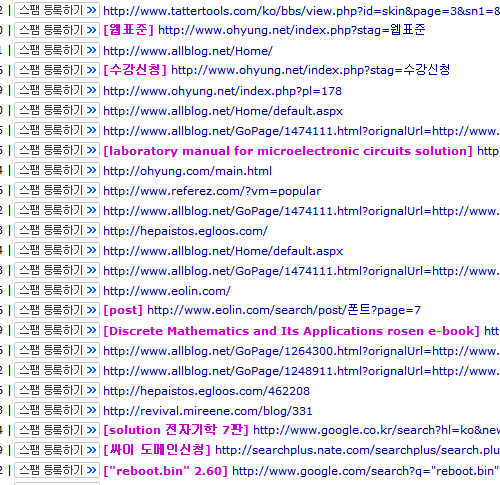The image size is (500, 485).
Task: Register spam for ohyung.com/main.html row
Action: 57,170
